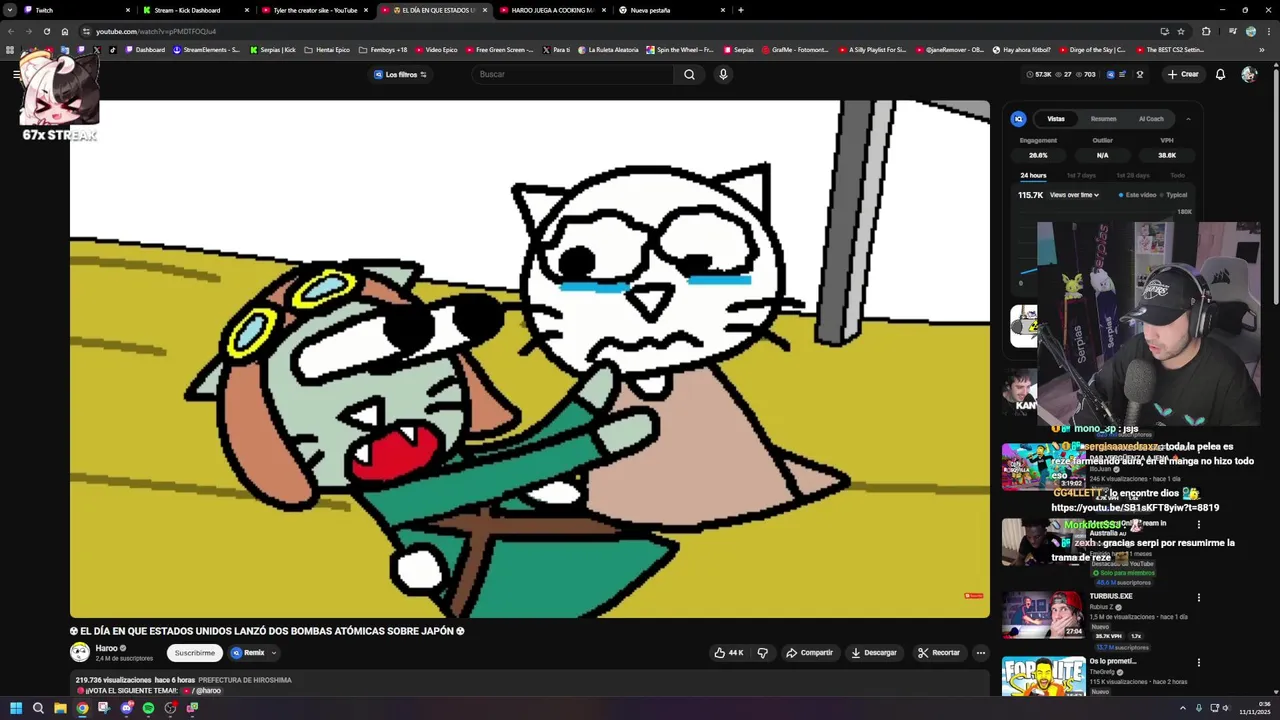Collapse the vidIQ panel with chevron

coord(1188,119)
